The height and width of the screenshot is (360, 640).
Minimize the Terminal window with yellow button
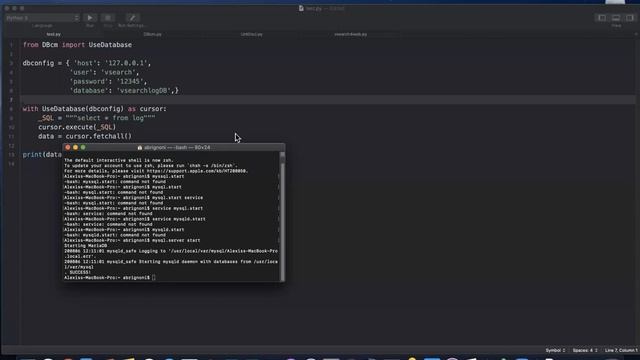tap(76, 147)
